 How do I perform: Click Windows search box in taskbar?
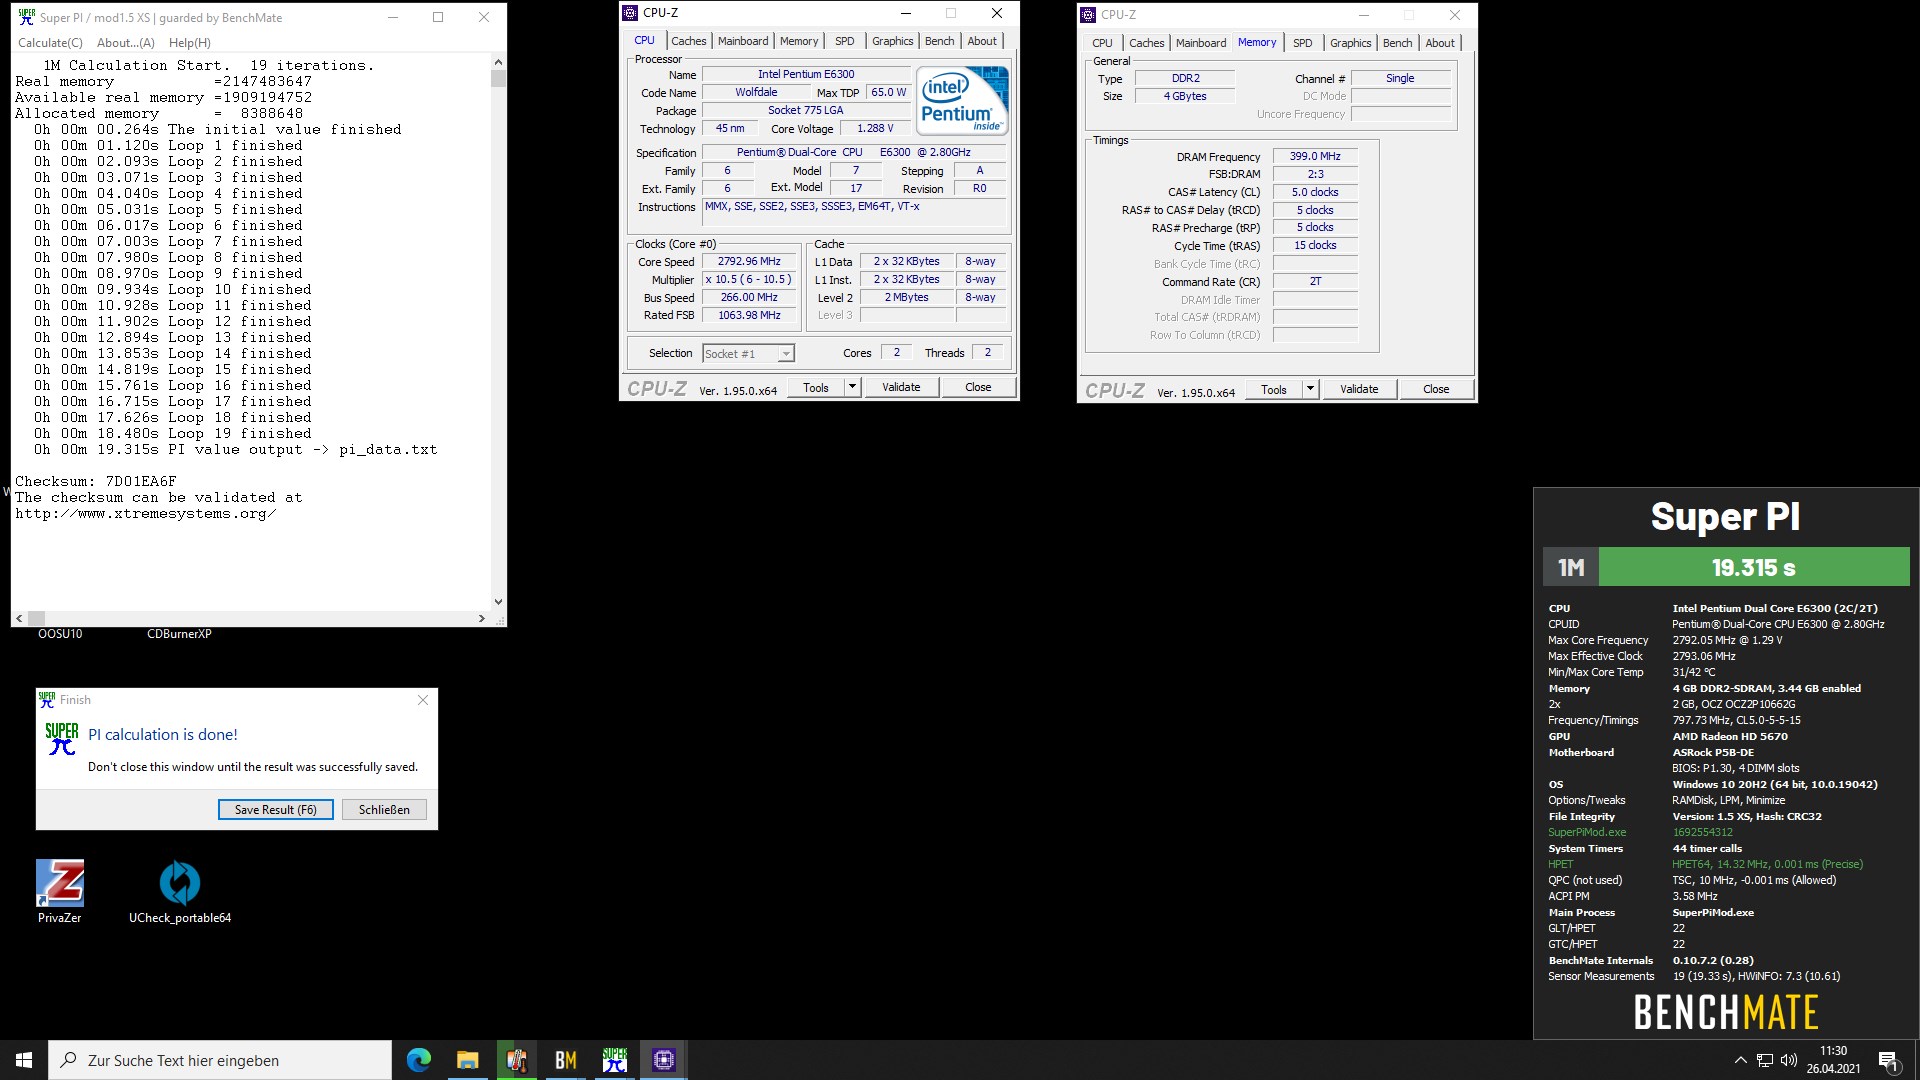click(220, 1060)
